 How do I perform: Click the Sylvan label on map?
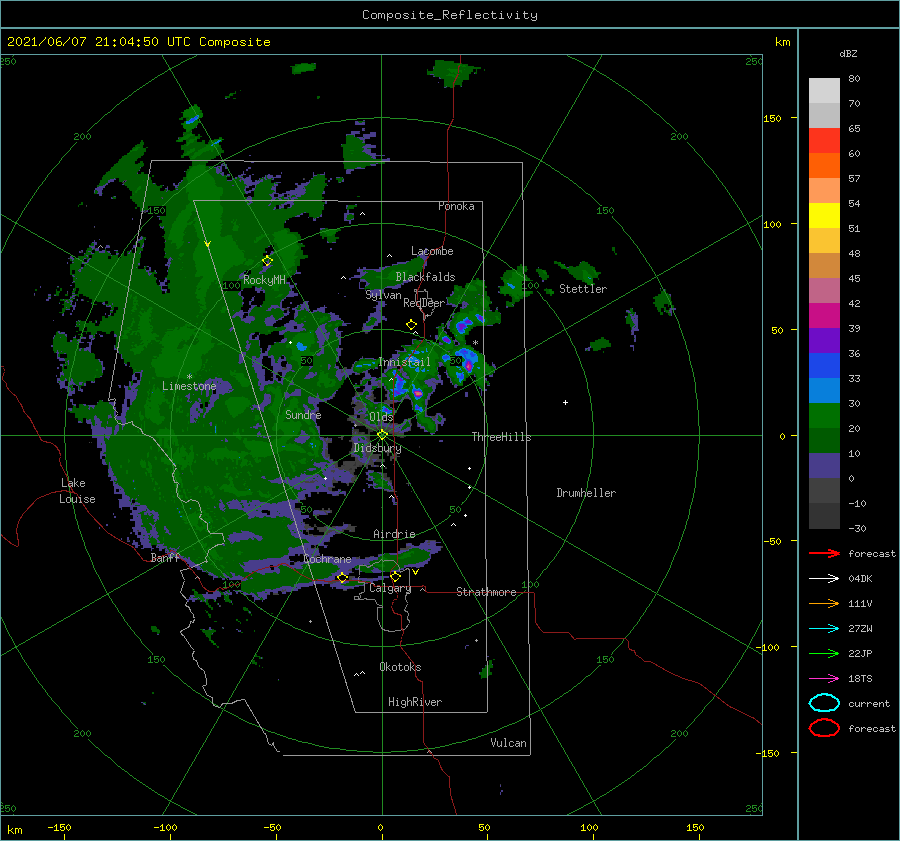(x=383, y=295)
